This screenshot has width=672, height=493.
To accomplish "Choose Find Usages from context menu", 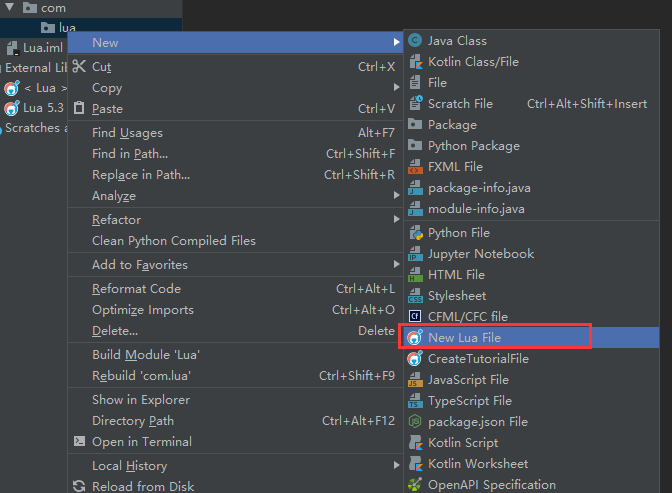I will [x=236, y=132].
